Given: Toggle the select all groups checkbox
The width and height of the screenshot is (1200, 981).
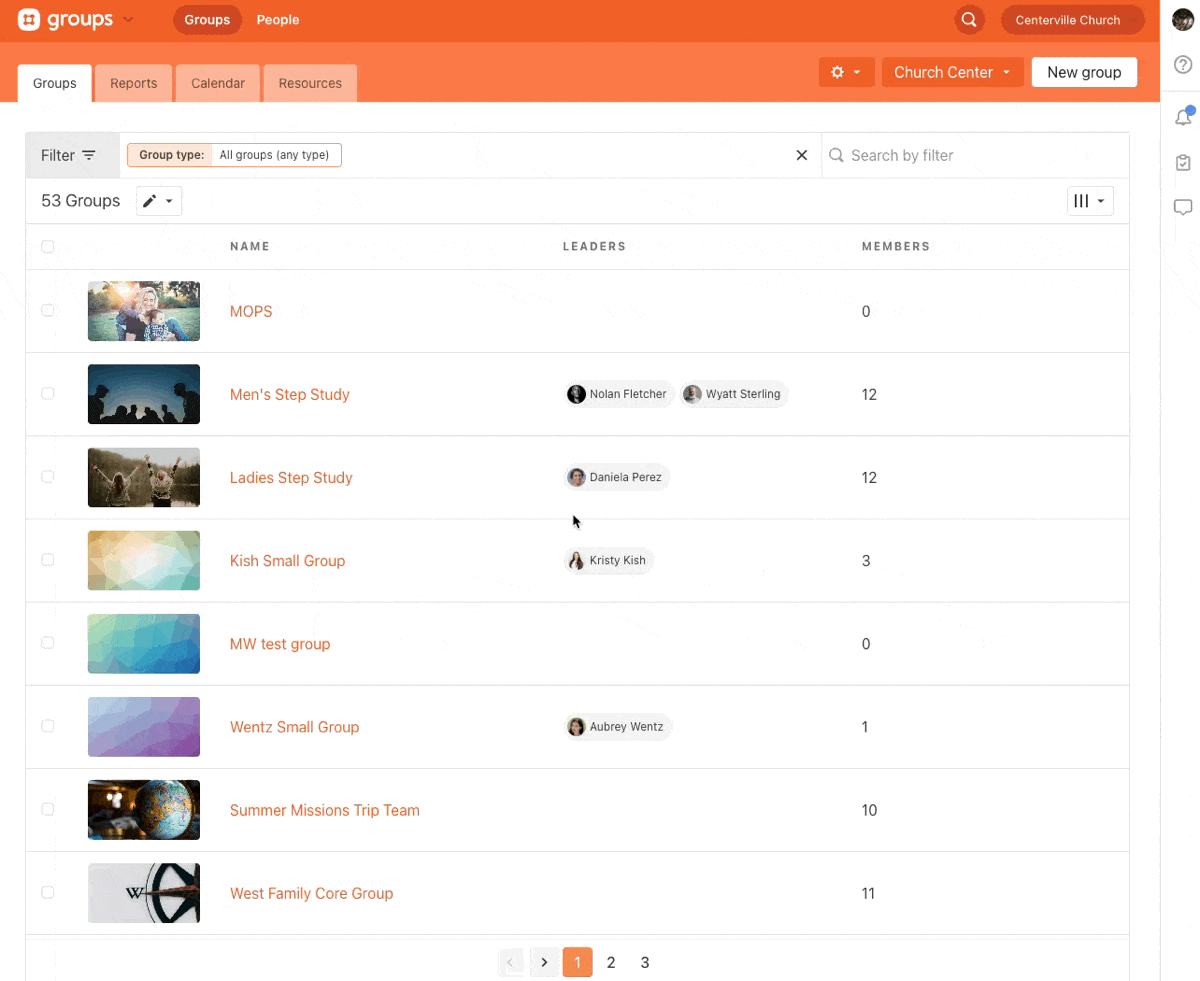Looking at the screenshot, I should pyautogui.click(x=47, y=246).
